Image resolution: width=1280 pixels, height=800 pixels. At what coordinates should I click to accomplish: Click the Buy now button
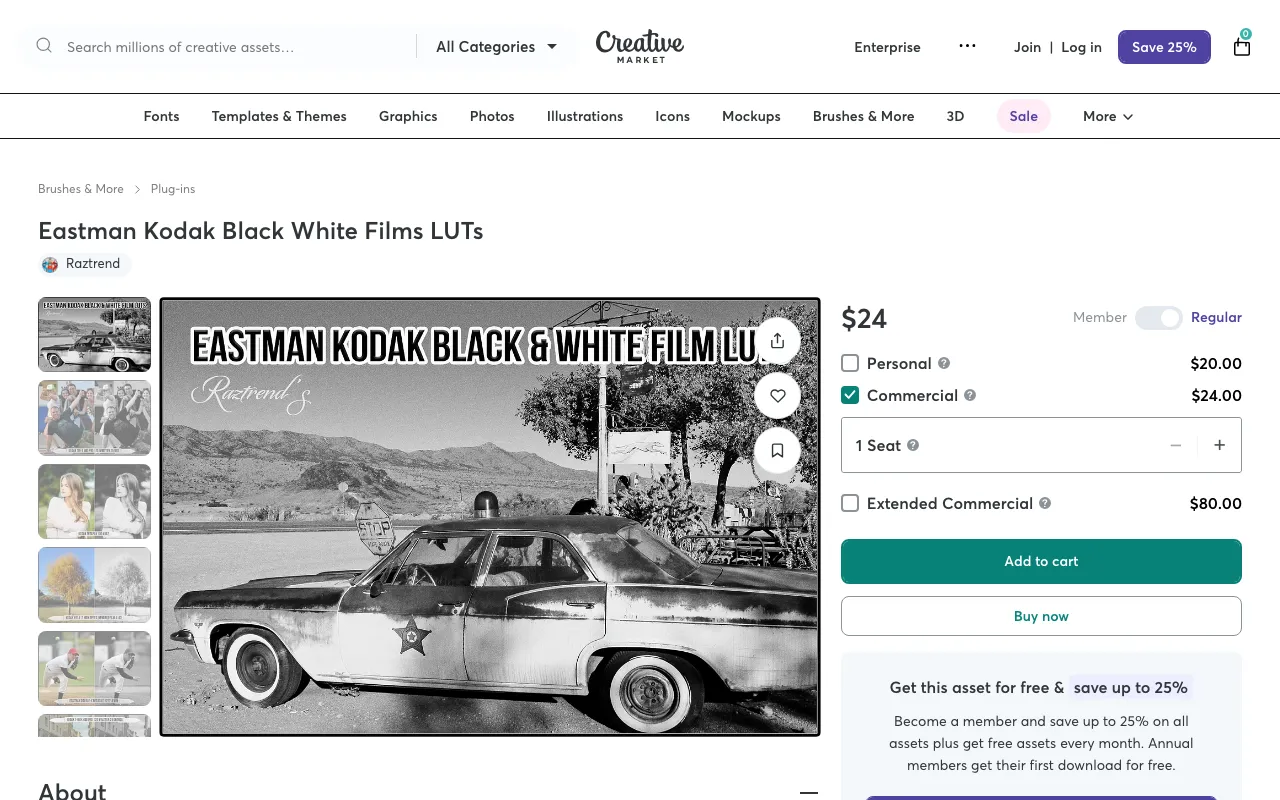point(1041,616)
